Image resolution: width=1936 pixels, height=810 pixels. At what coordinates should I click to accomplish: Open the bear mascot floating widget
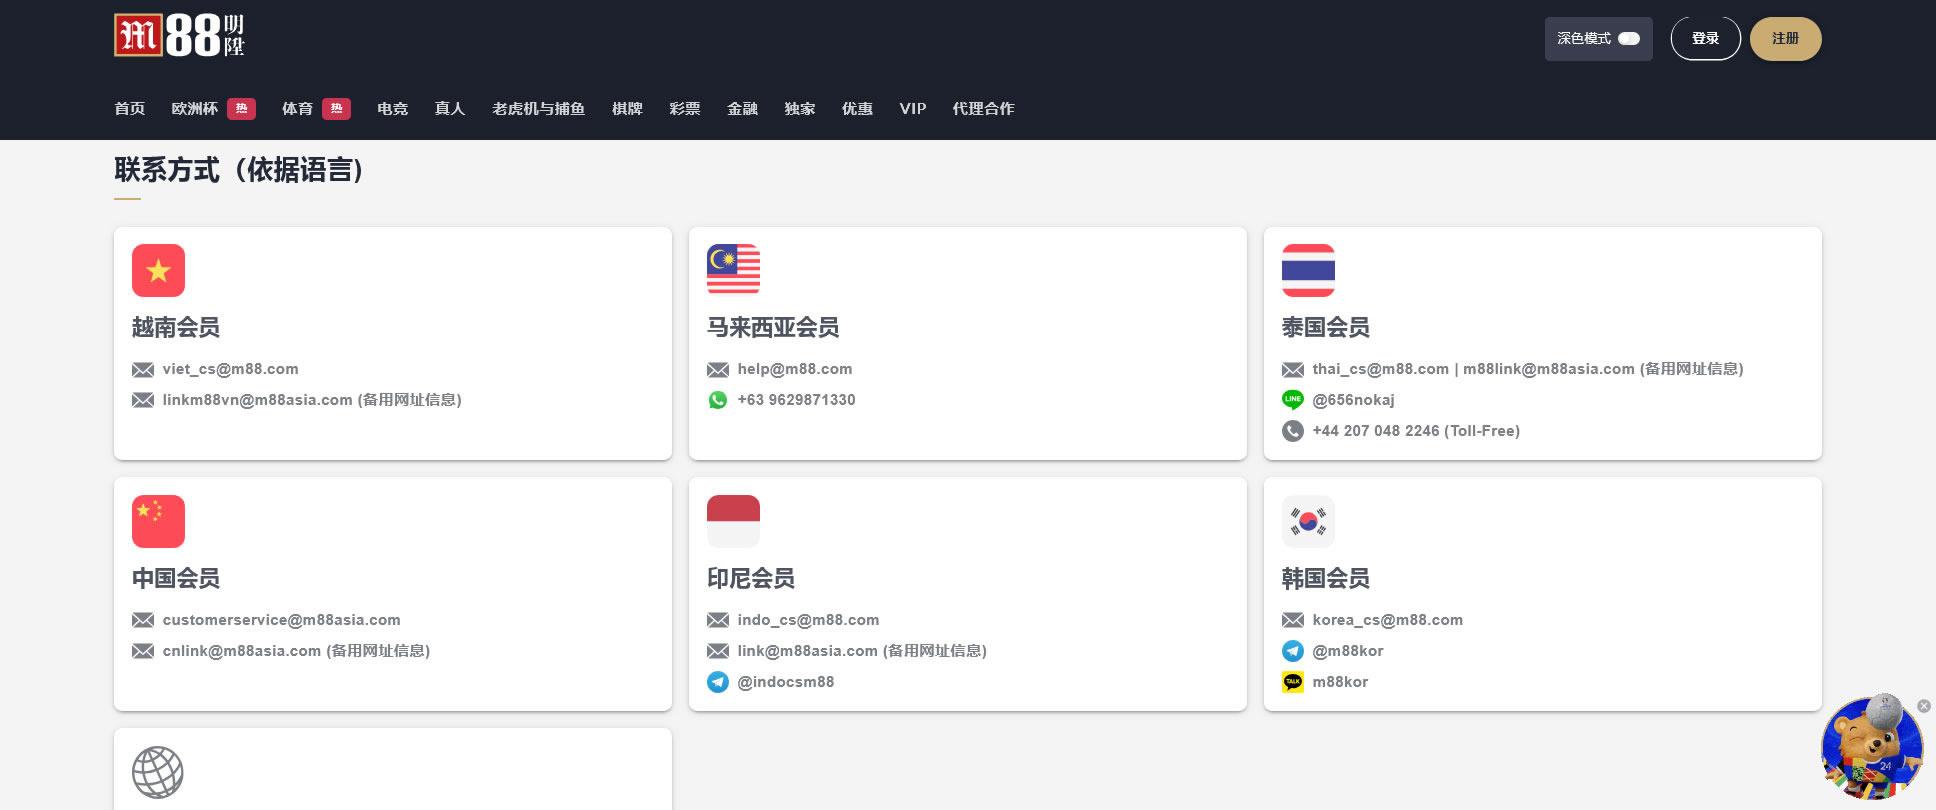pos(1871,748)
